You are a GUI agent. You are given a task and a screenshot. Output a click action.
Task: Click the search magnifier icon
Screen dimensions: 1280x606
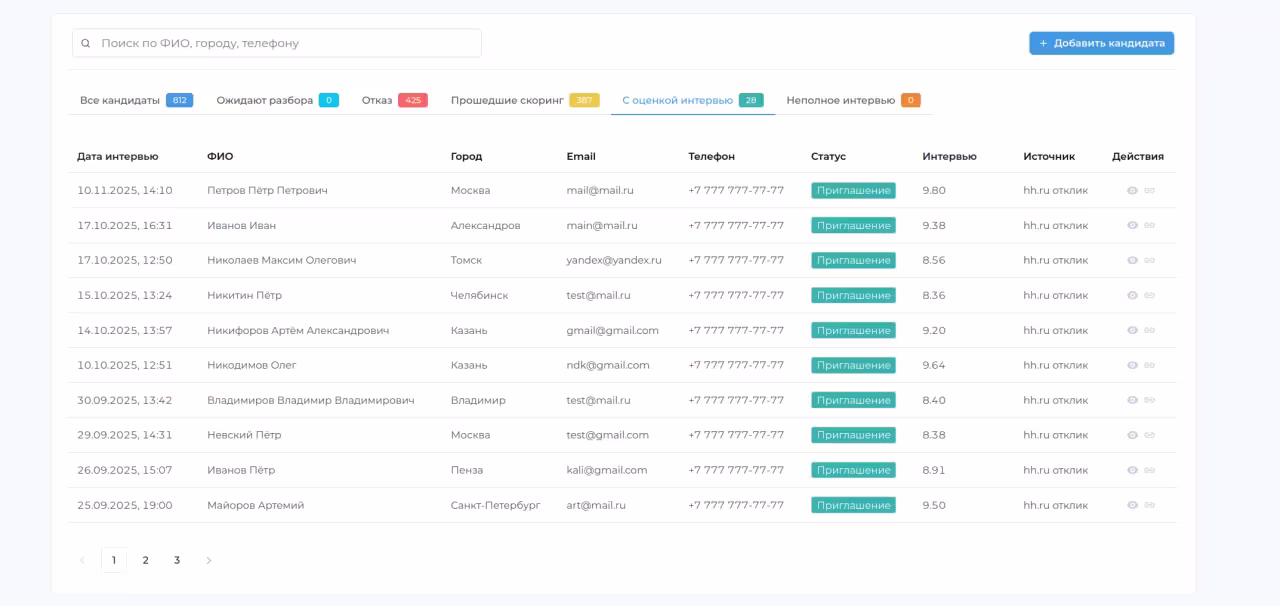[86, 43]
